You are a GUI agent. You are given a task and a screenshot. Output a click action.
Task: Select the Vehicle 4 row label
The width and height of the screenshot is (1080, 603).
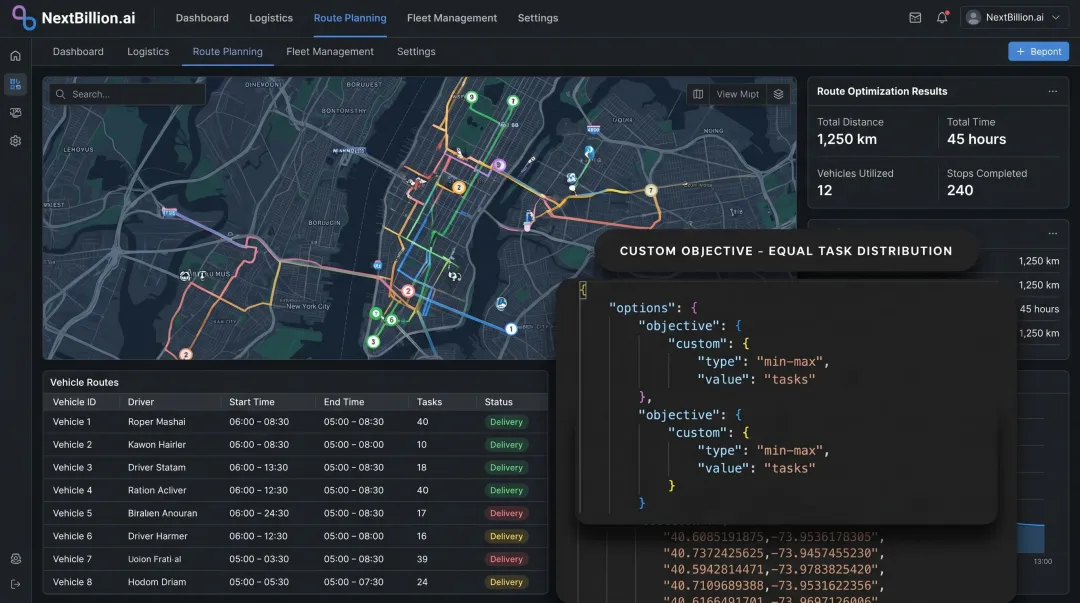[x=72, y=491]
